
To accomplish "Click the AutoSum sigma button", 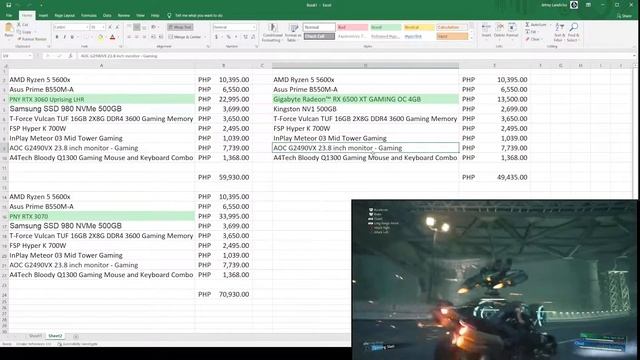I will pyautogui.click(x=536, y=25).
